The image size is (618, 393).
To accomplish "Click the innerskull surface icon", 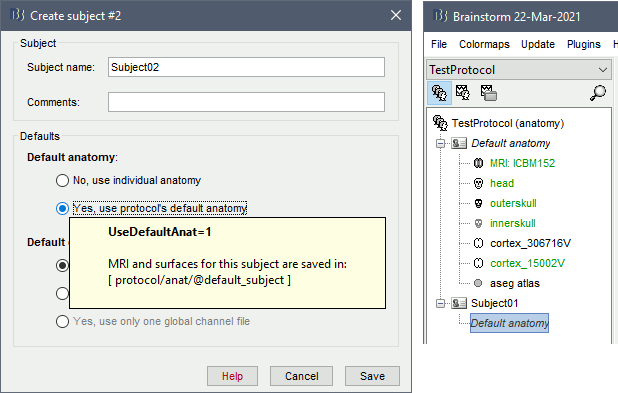I will [x=478, y=224].
